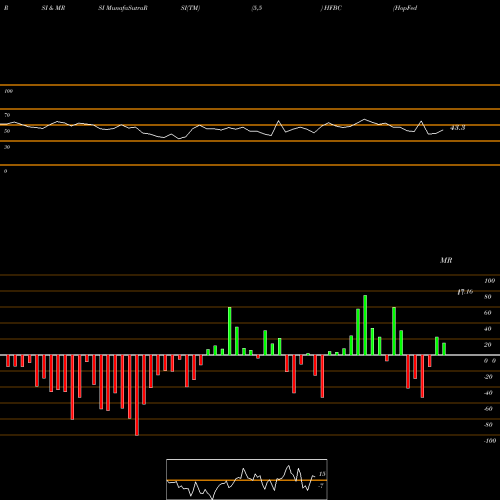
Task: Click the 'SI & MR' header label
Action: pyautogui.click(x=53, y=8)
